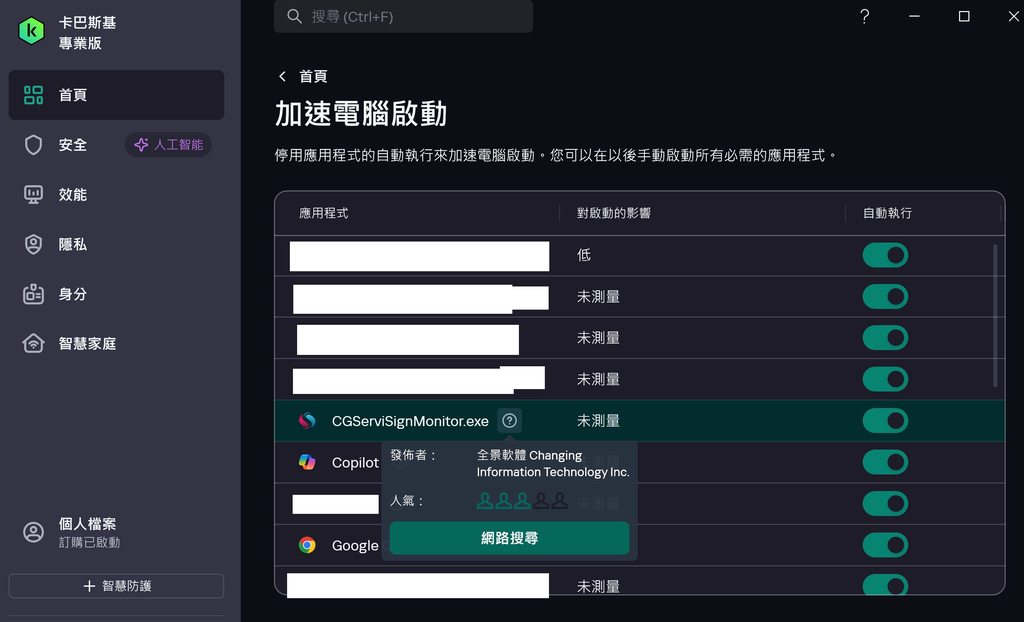Image resolution: width=1024 pixels, height=622 pixels.
Task: Click the privacy shield icon beside 隱私
Action: tap(33, 244)
